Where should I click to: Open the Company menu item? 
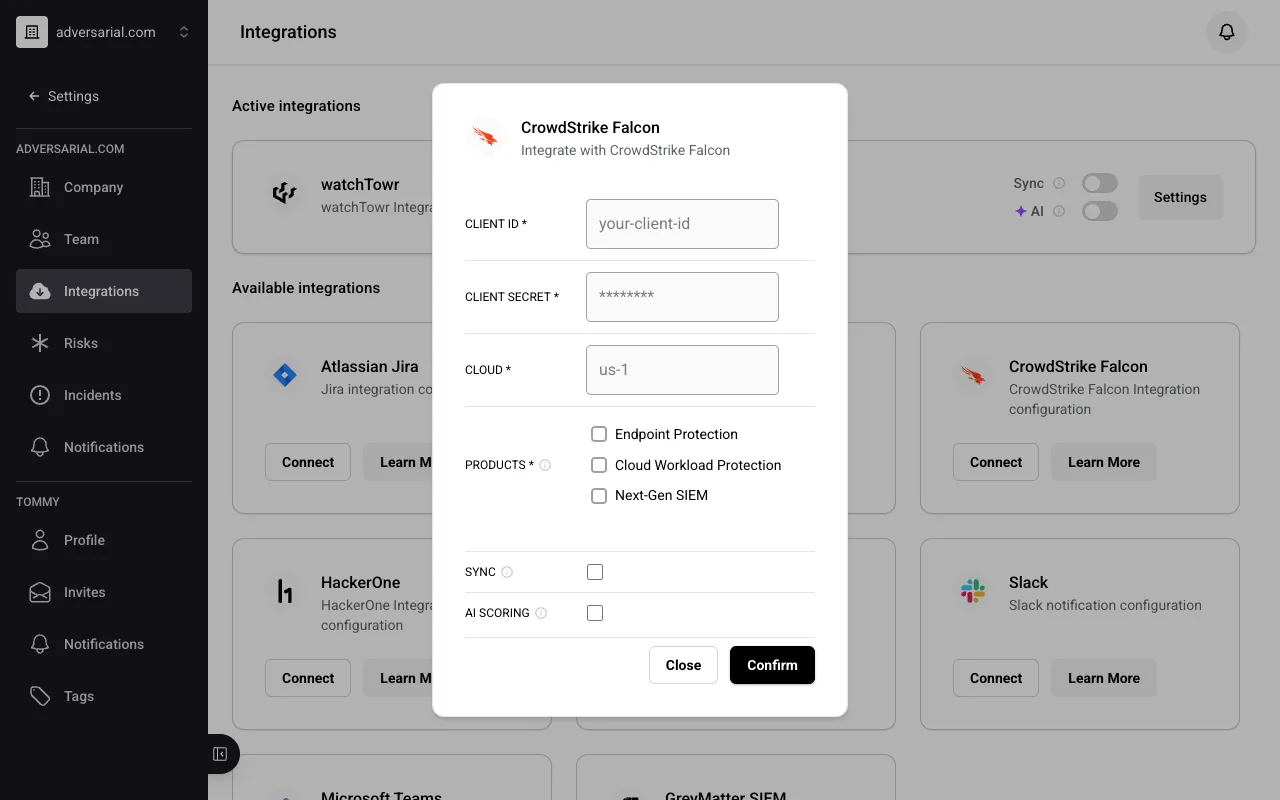click(104, 187)
